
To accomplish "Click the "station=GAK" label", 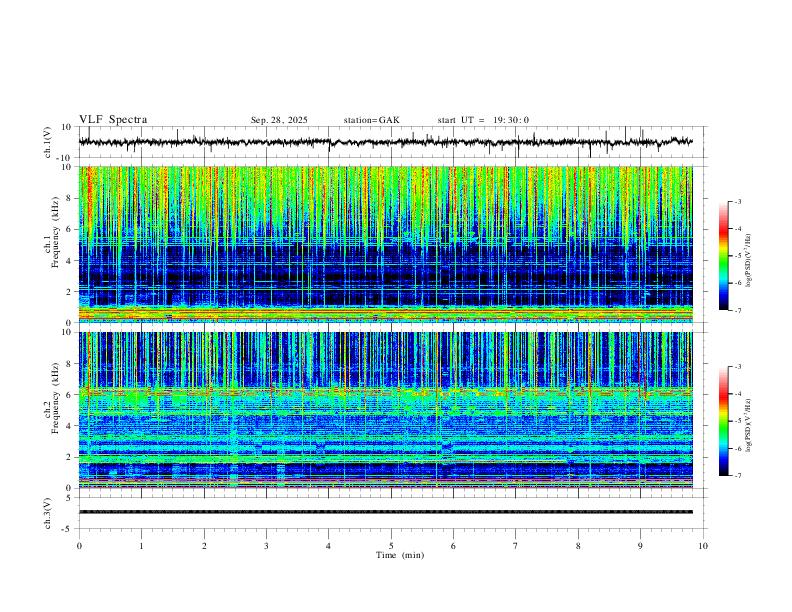I will pyautogui.click(x=371, y=120).
